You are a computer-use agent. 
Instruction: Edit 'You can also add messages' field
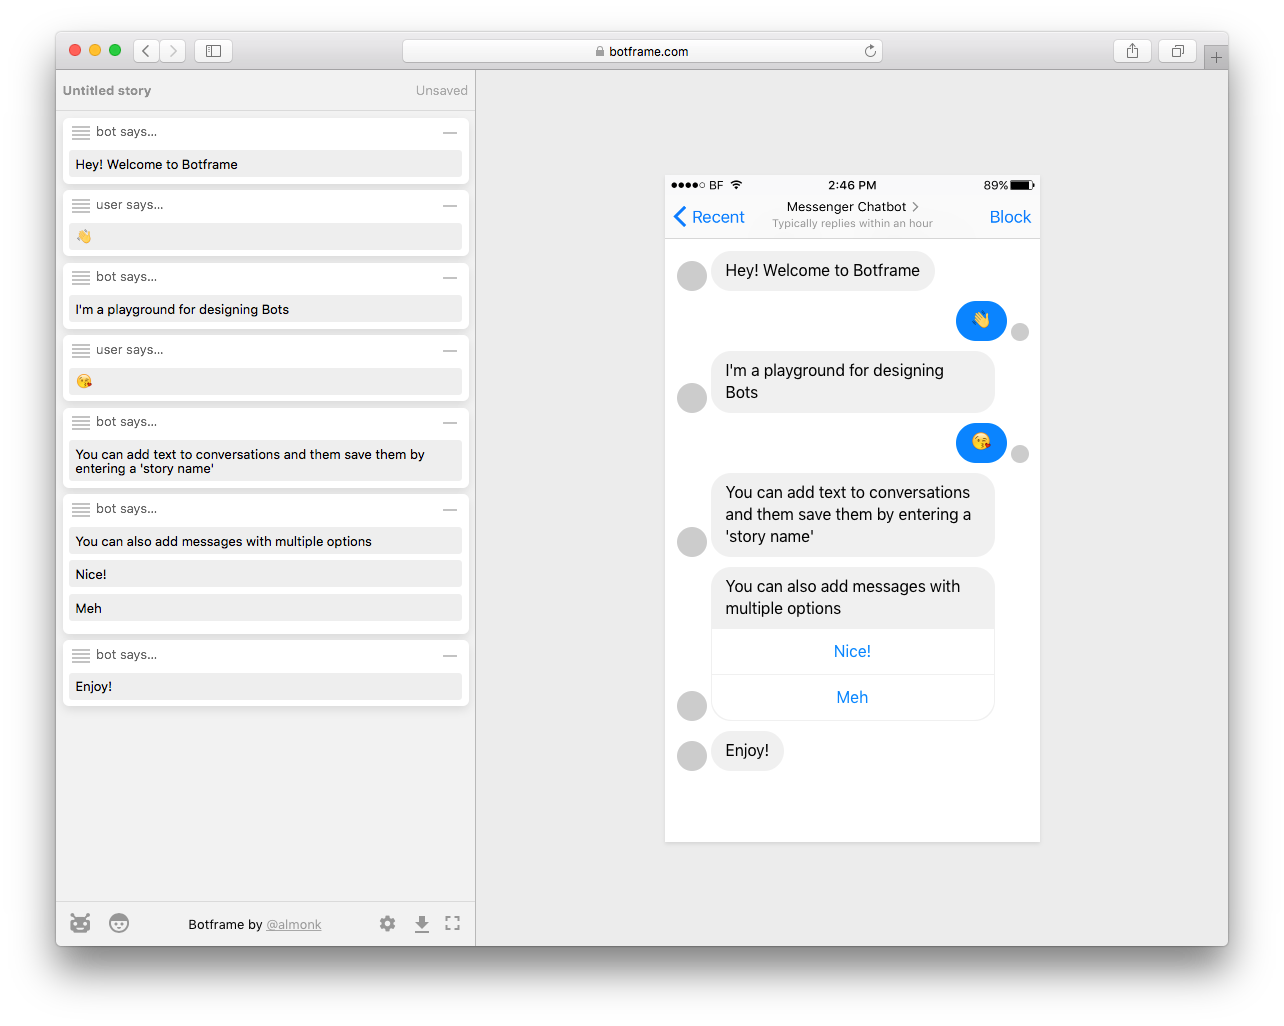266,541
